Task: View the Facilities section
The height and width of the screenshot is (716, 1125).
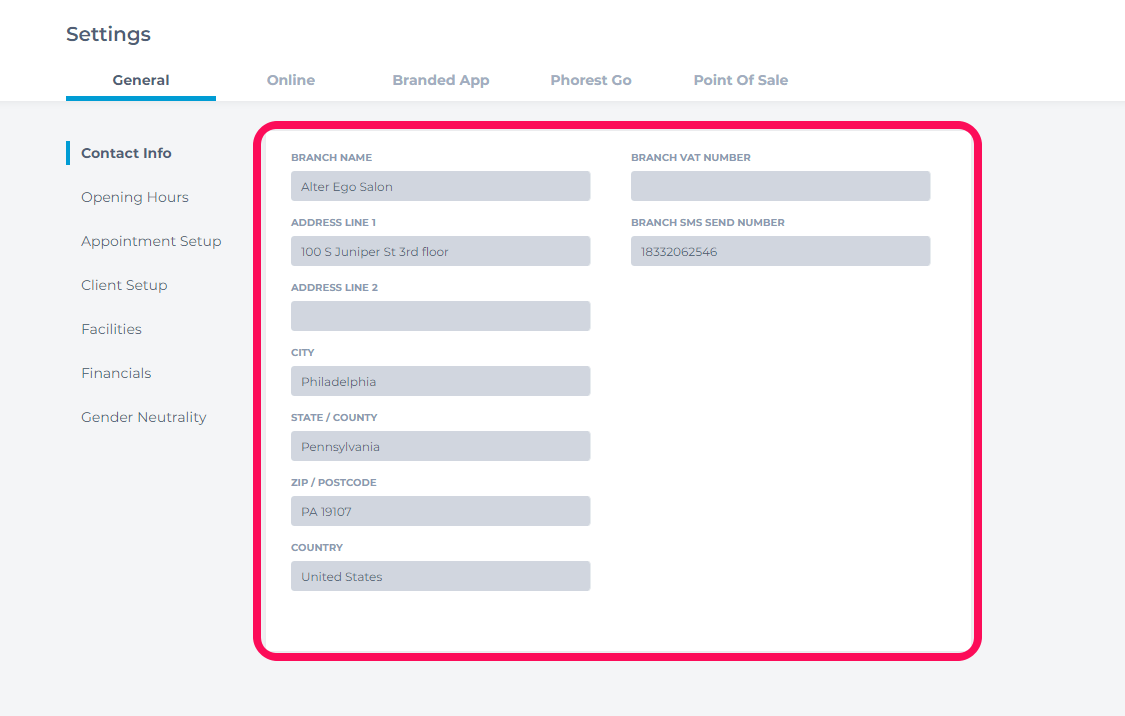Action: (x=111, y=329)
